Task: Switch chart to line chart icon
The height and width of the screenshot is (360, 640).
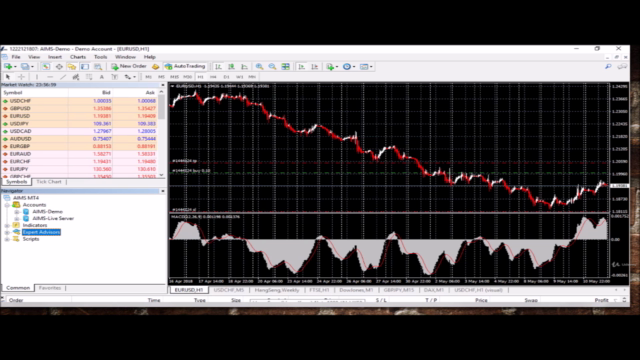Action: 244,67
